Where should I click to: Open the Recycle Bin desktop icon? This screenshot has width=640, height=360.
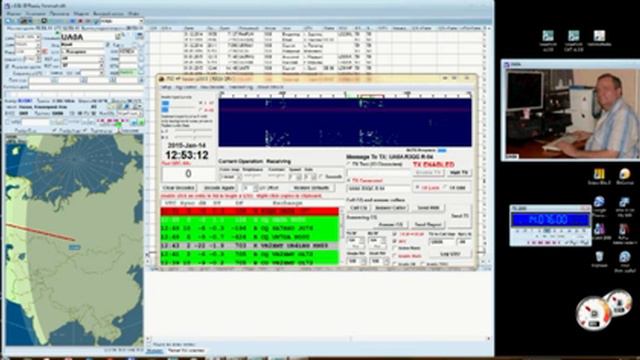(x=599, y=259)
